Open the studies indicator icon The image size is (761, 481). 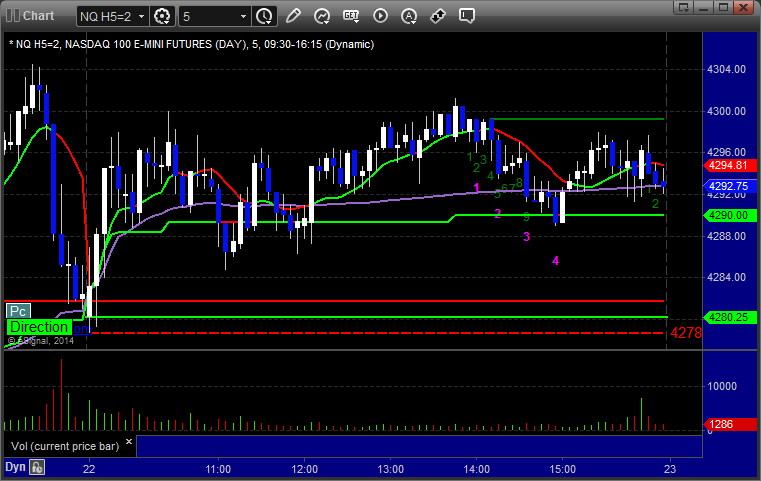[x=322, y=16]
